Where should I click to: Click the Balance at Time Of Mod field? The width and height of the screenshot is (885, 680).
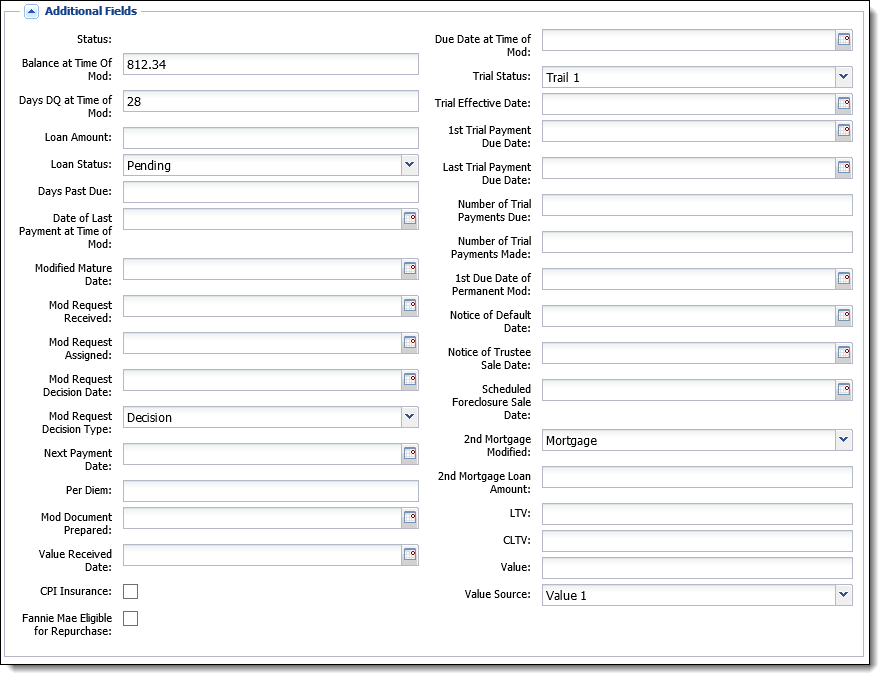(x=271, y=64)
